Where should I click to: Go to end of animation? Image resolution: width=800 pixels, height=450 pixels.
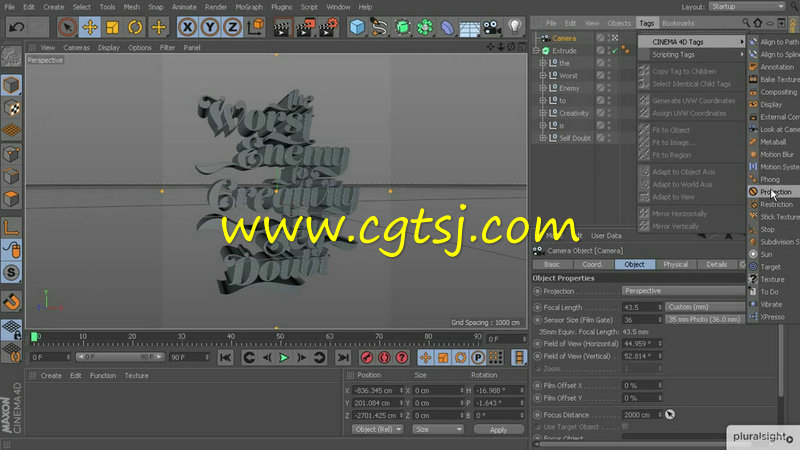point(343,358)
